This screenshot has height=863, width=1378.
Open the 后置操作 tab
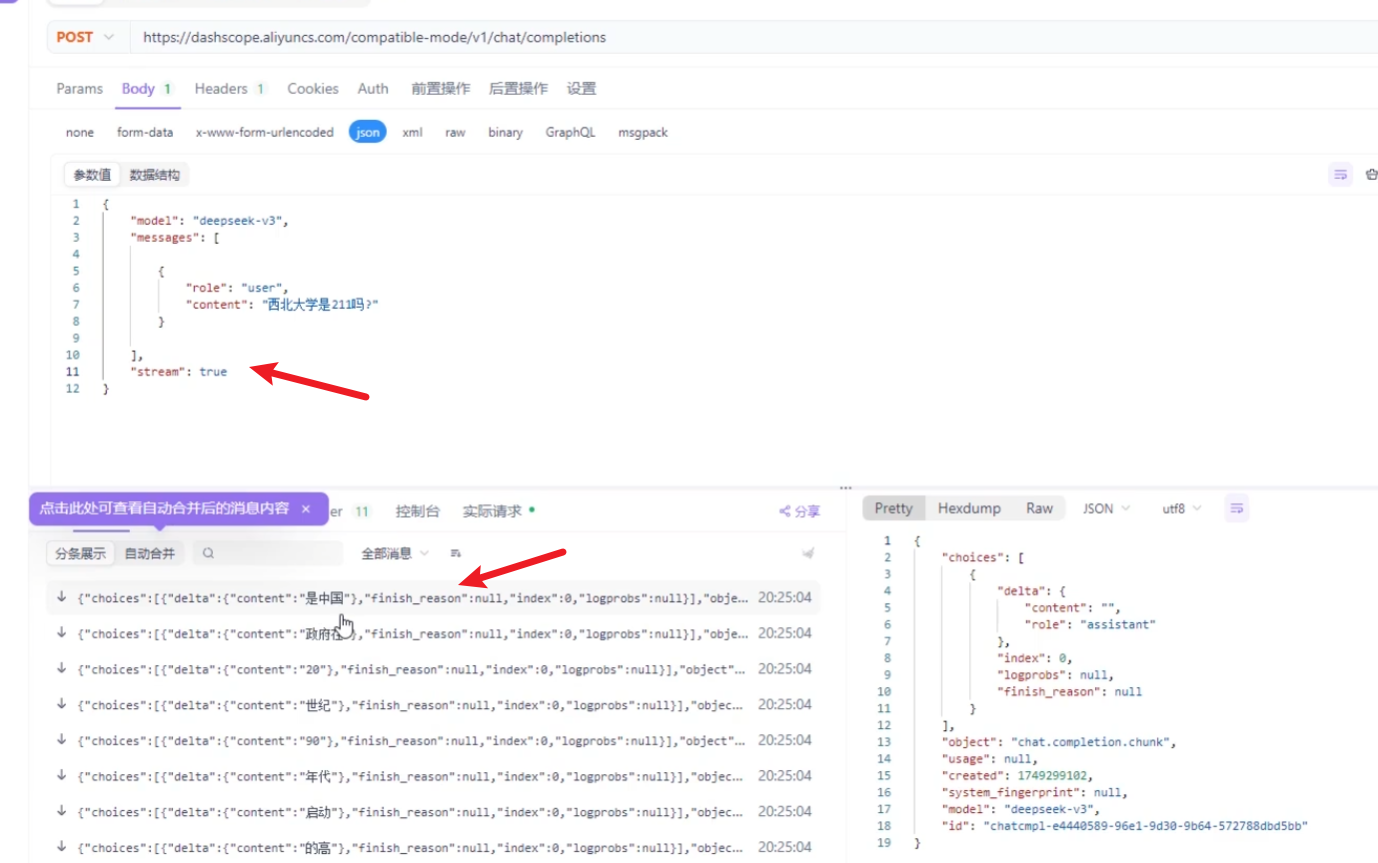tap(518, 89)
